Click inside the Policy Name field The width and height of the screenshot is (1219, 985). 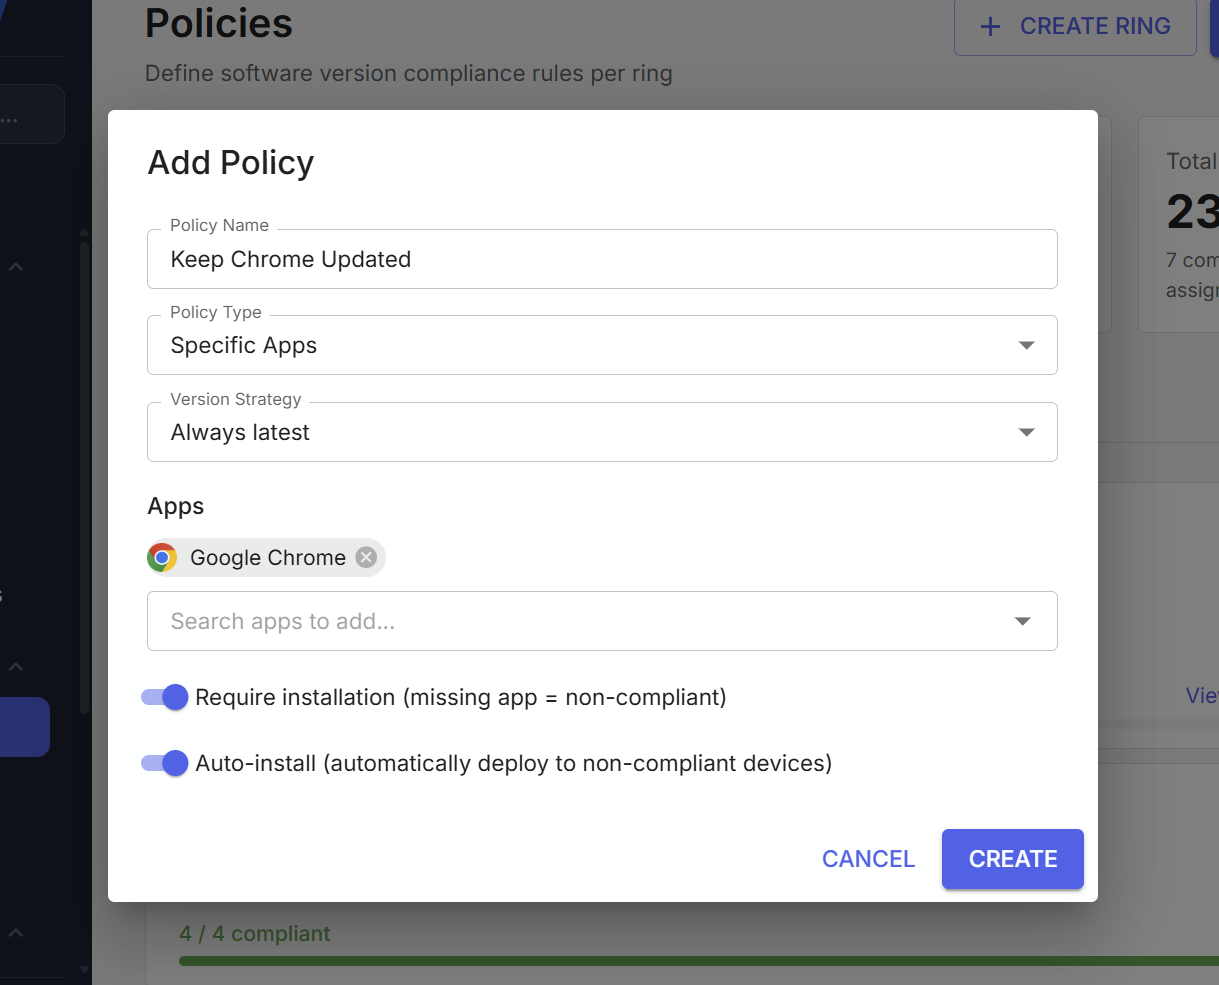[600, 258]
